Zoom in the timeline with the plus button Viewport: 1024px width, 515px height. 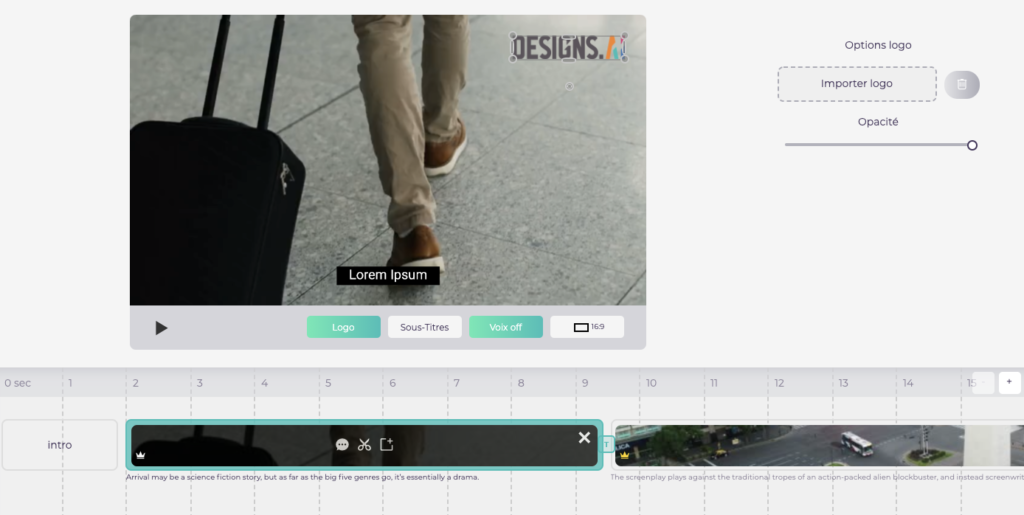(x=1009, y=382)
